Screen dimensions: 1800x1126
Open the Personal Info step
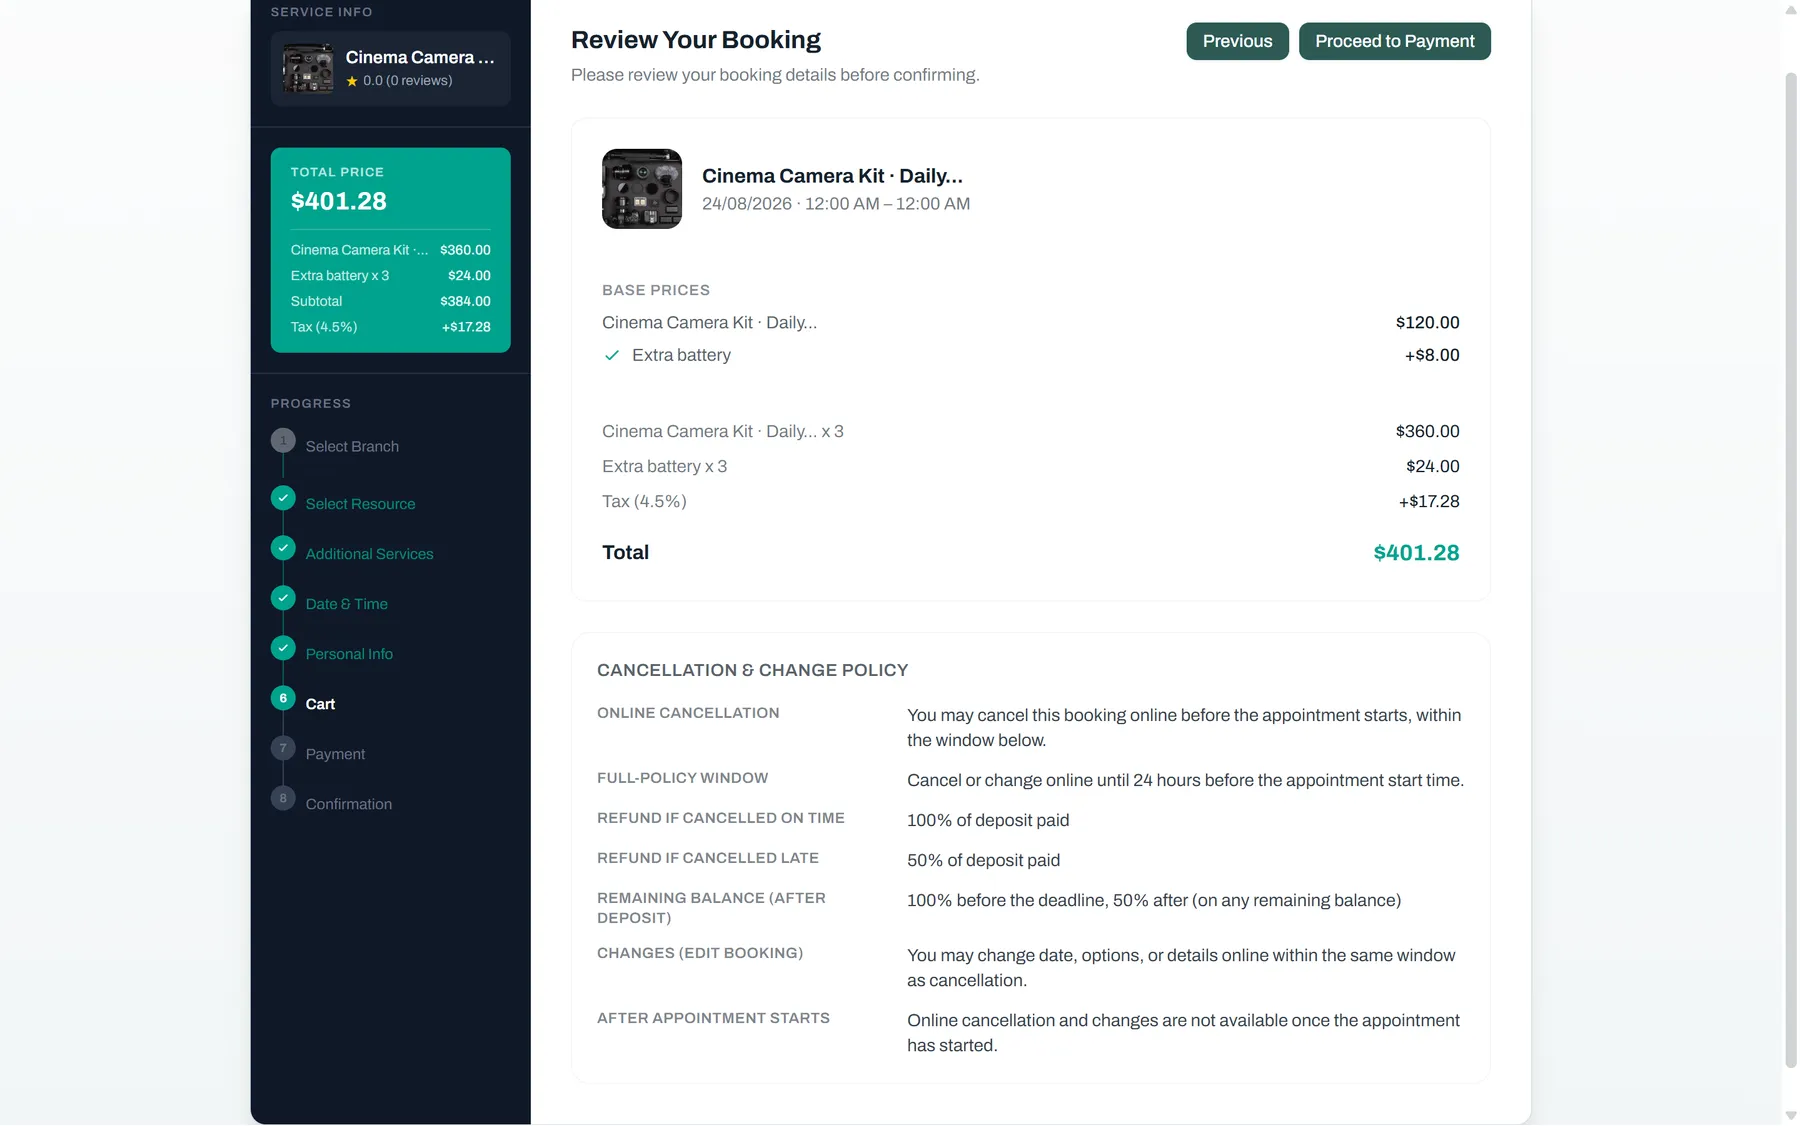349,654
